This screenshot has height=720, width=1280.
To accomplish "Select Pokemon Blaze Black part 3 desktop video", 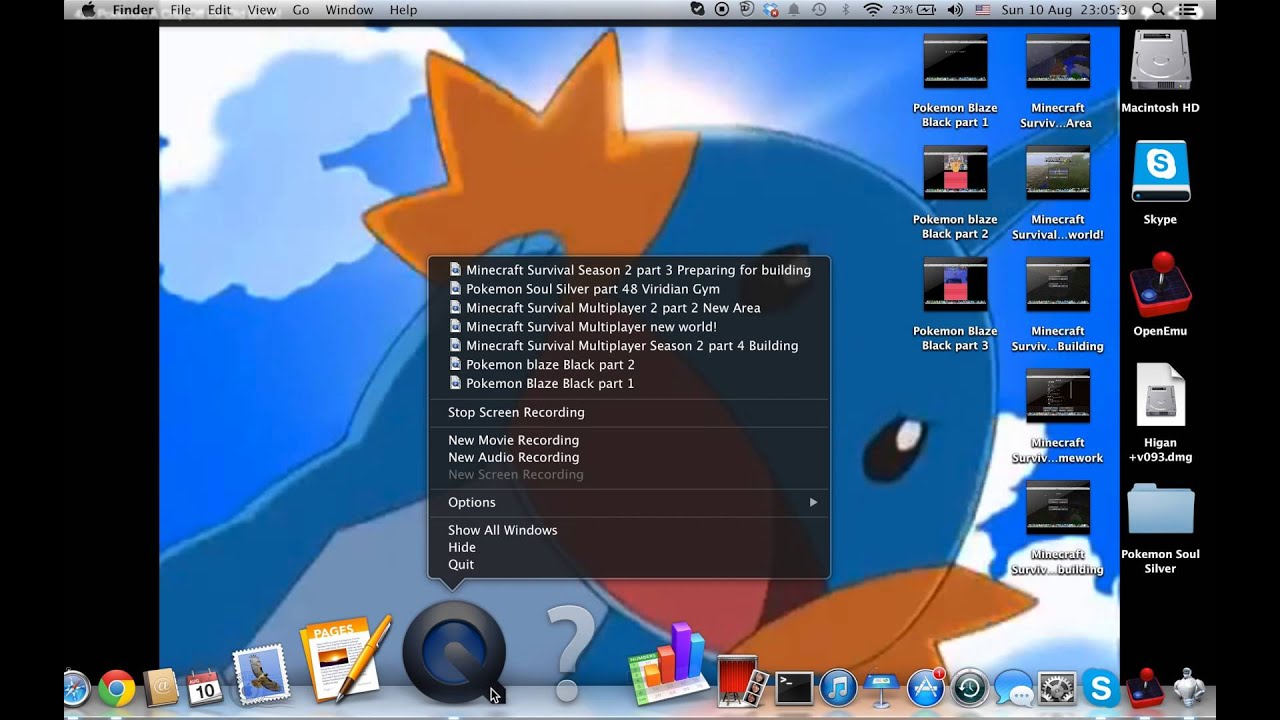I will [x=955, y=304].
